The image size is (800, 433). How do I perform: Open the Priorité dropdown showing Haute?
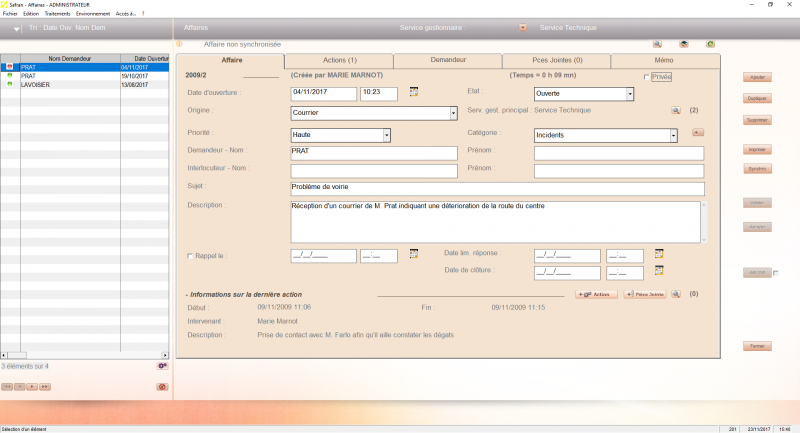coord(387,135)
